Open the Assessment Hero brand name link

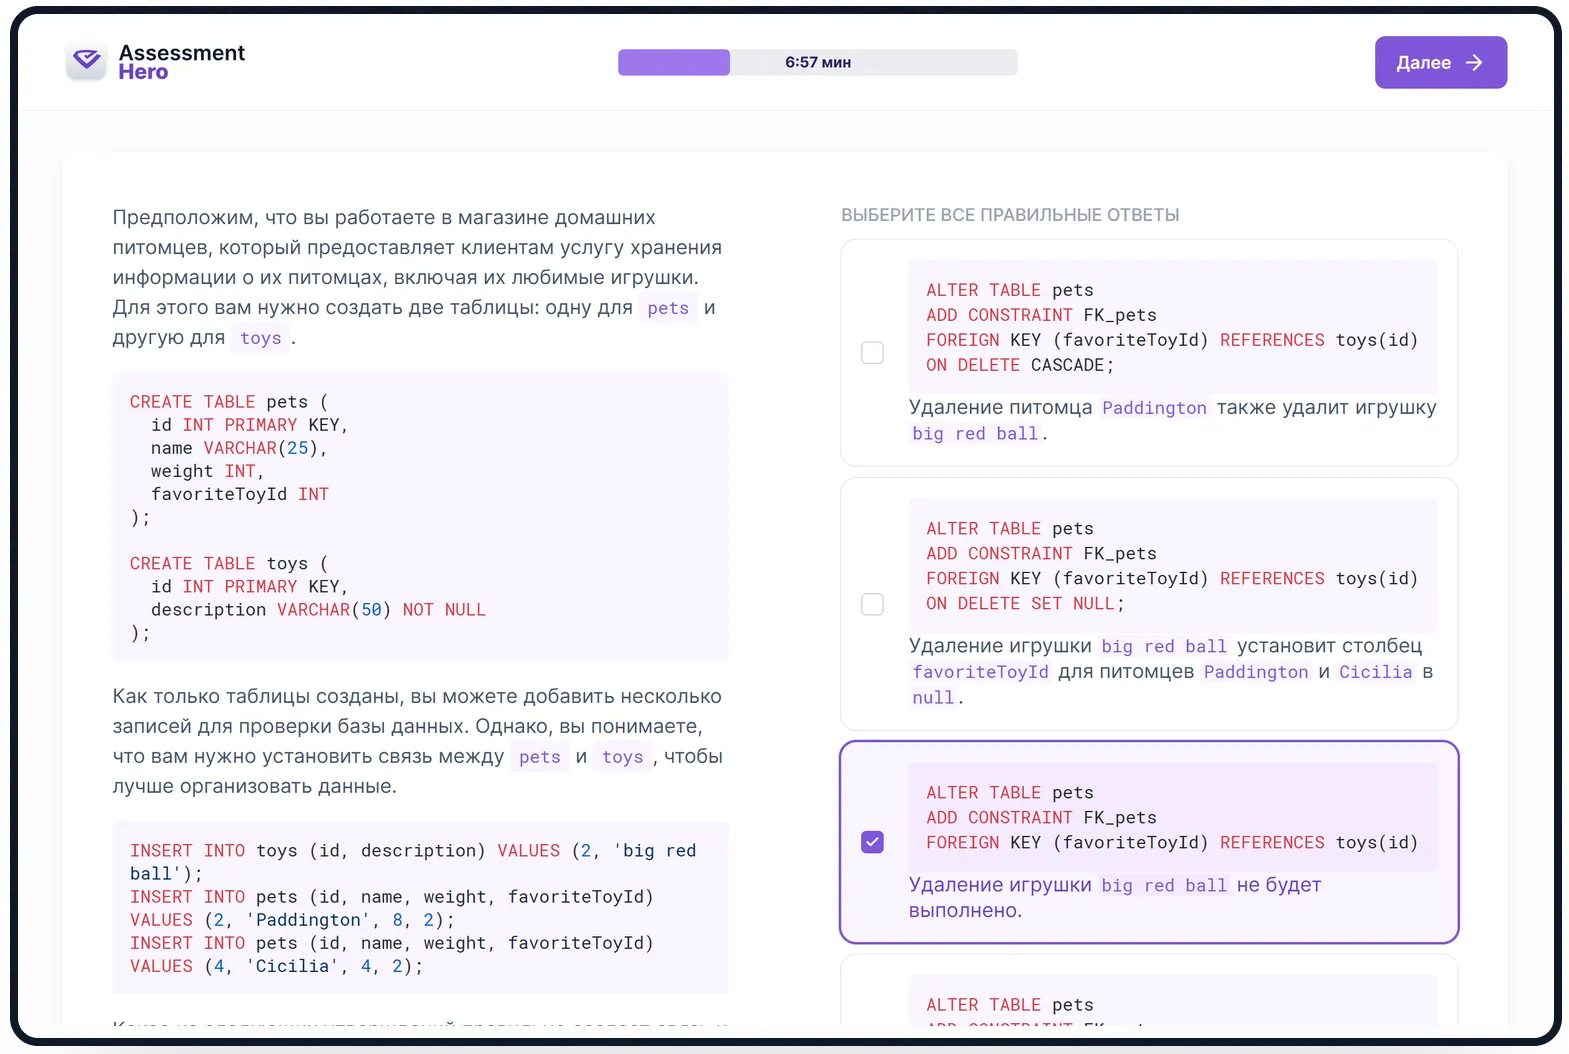[x=181, y=62]
